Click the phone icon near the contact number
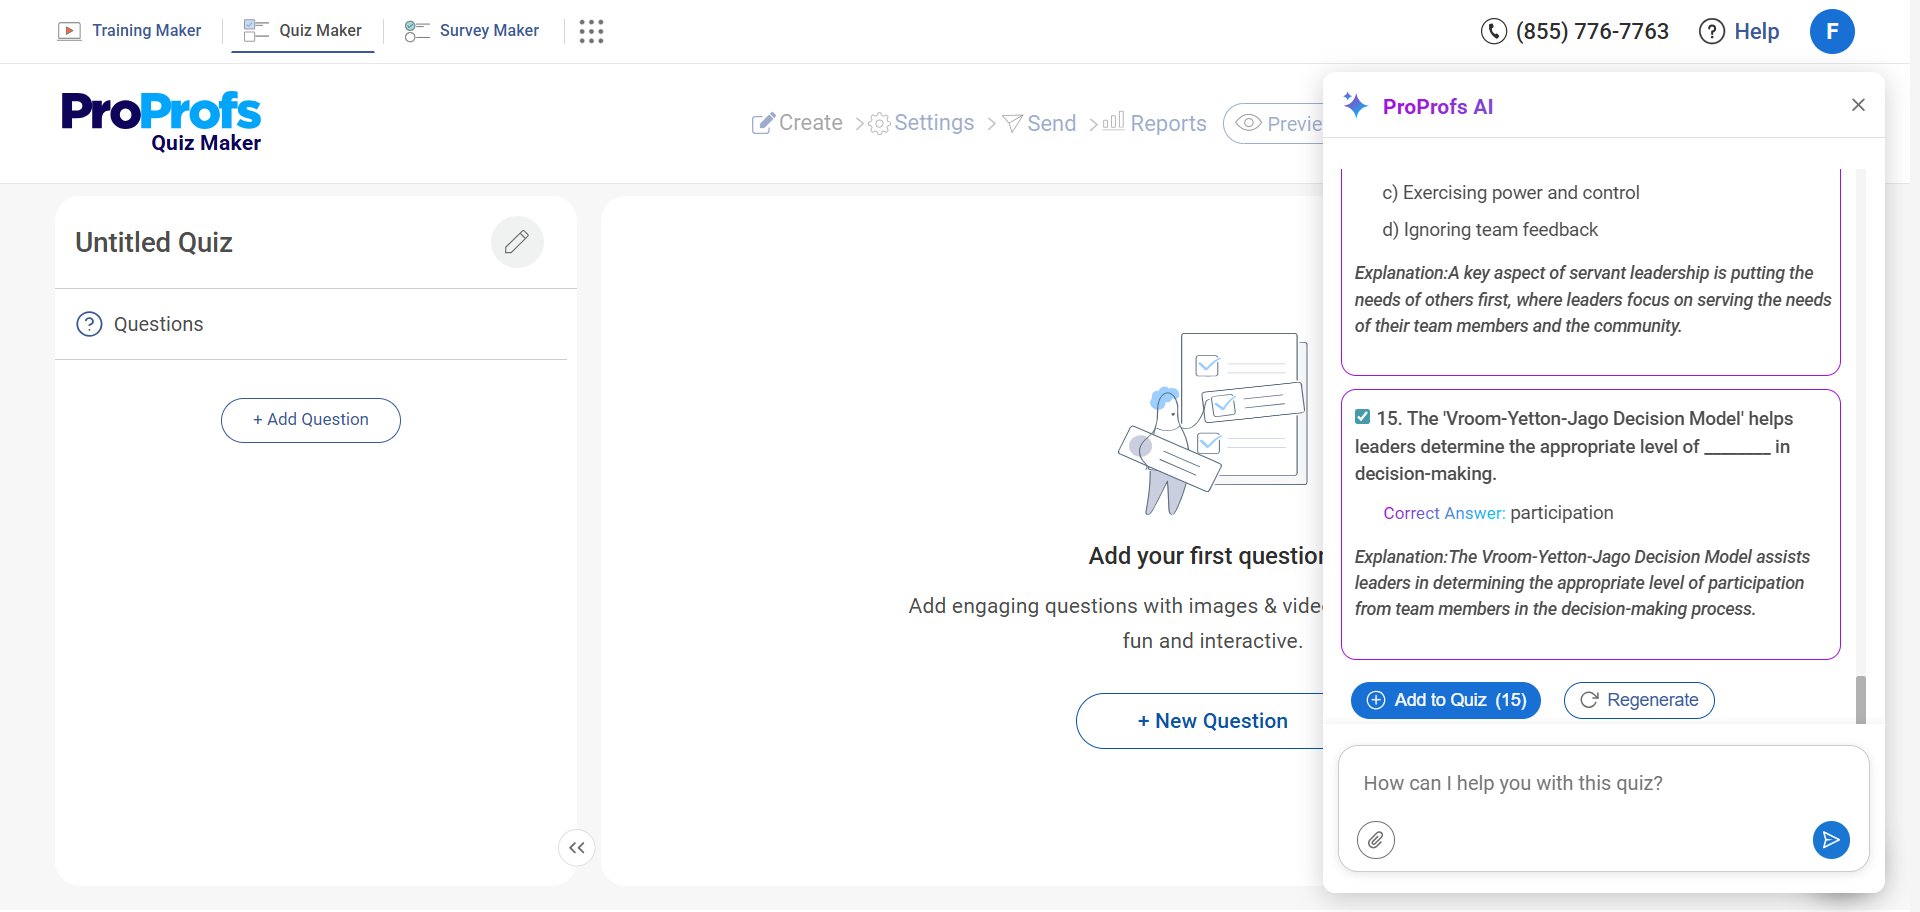 tap(1493, 31)
